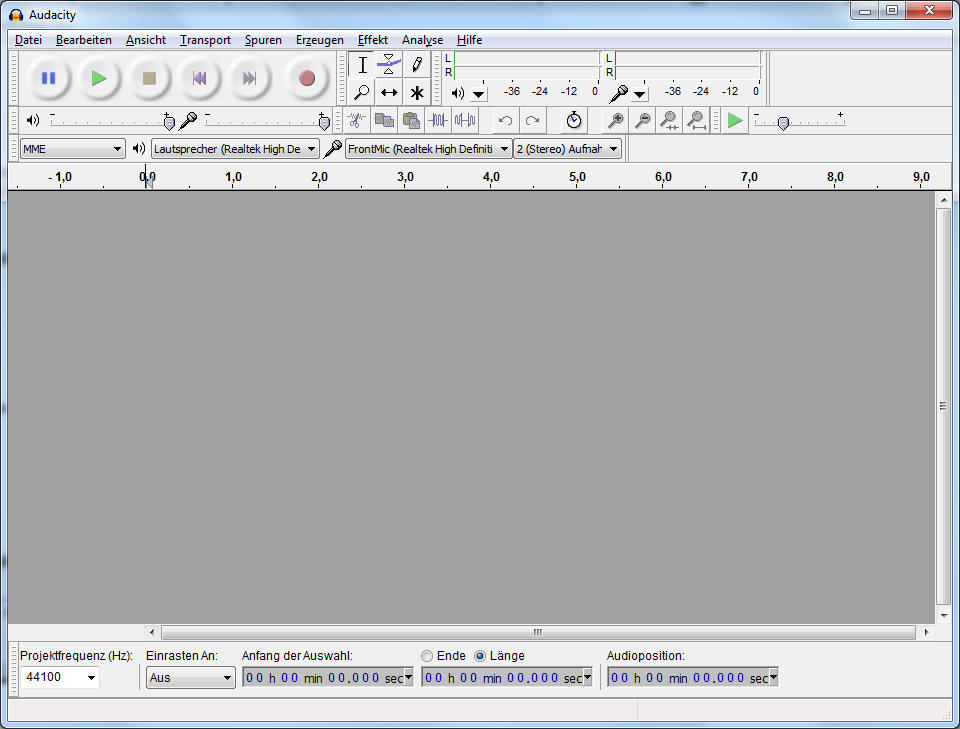Open Anfang der Auswahl time format arrow

click(408, 677)
